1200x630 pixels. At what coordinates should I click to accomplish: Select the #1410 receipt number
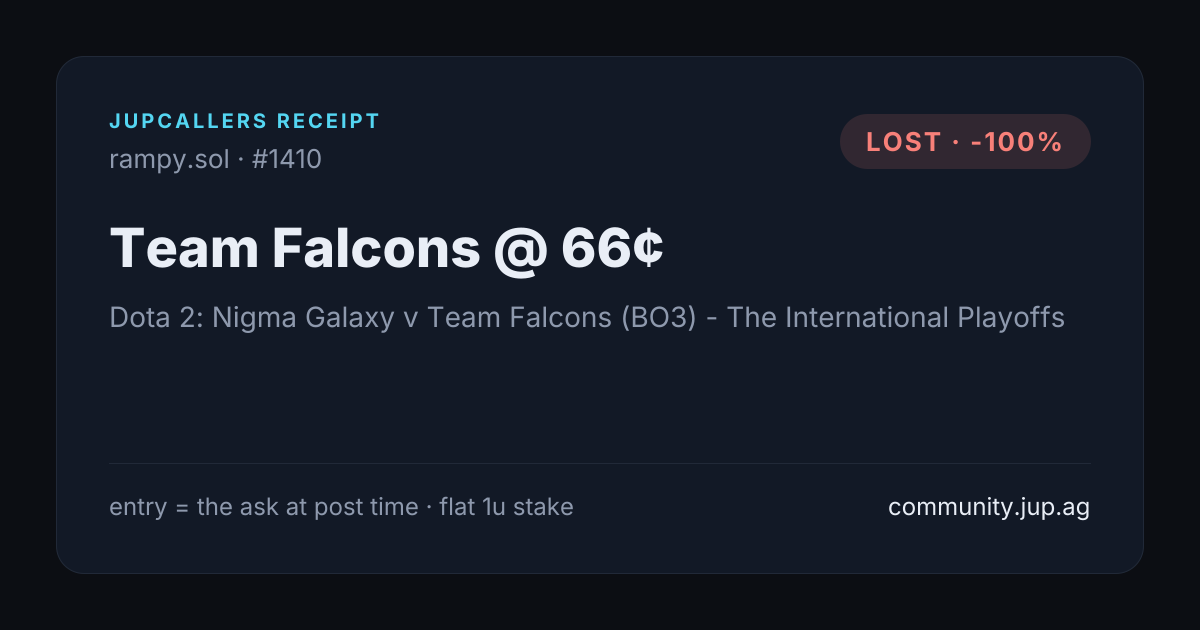tap(287, 159)
